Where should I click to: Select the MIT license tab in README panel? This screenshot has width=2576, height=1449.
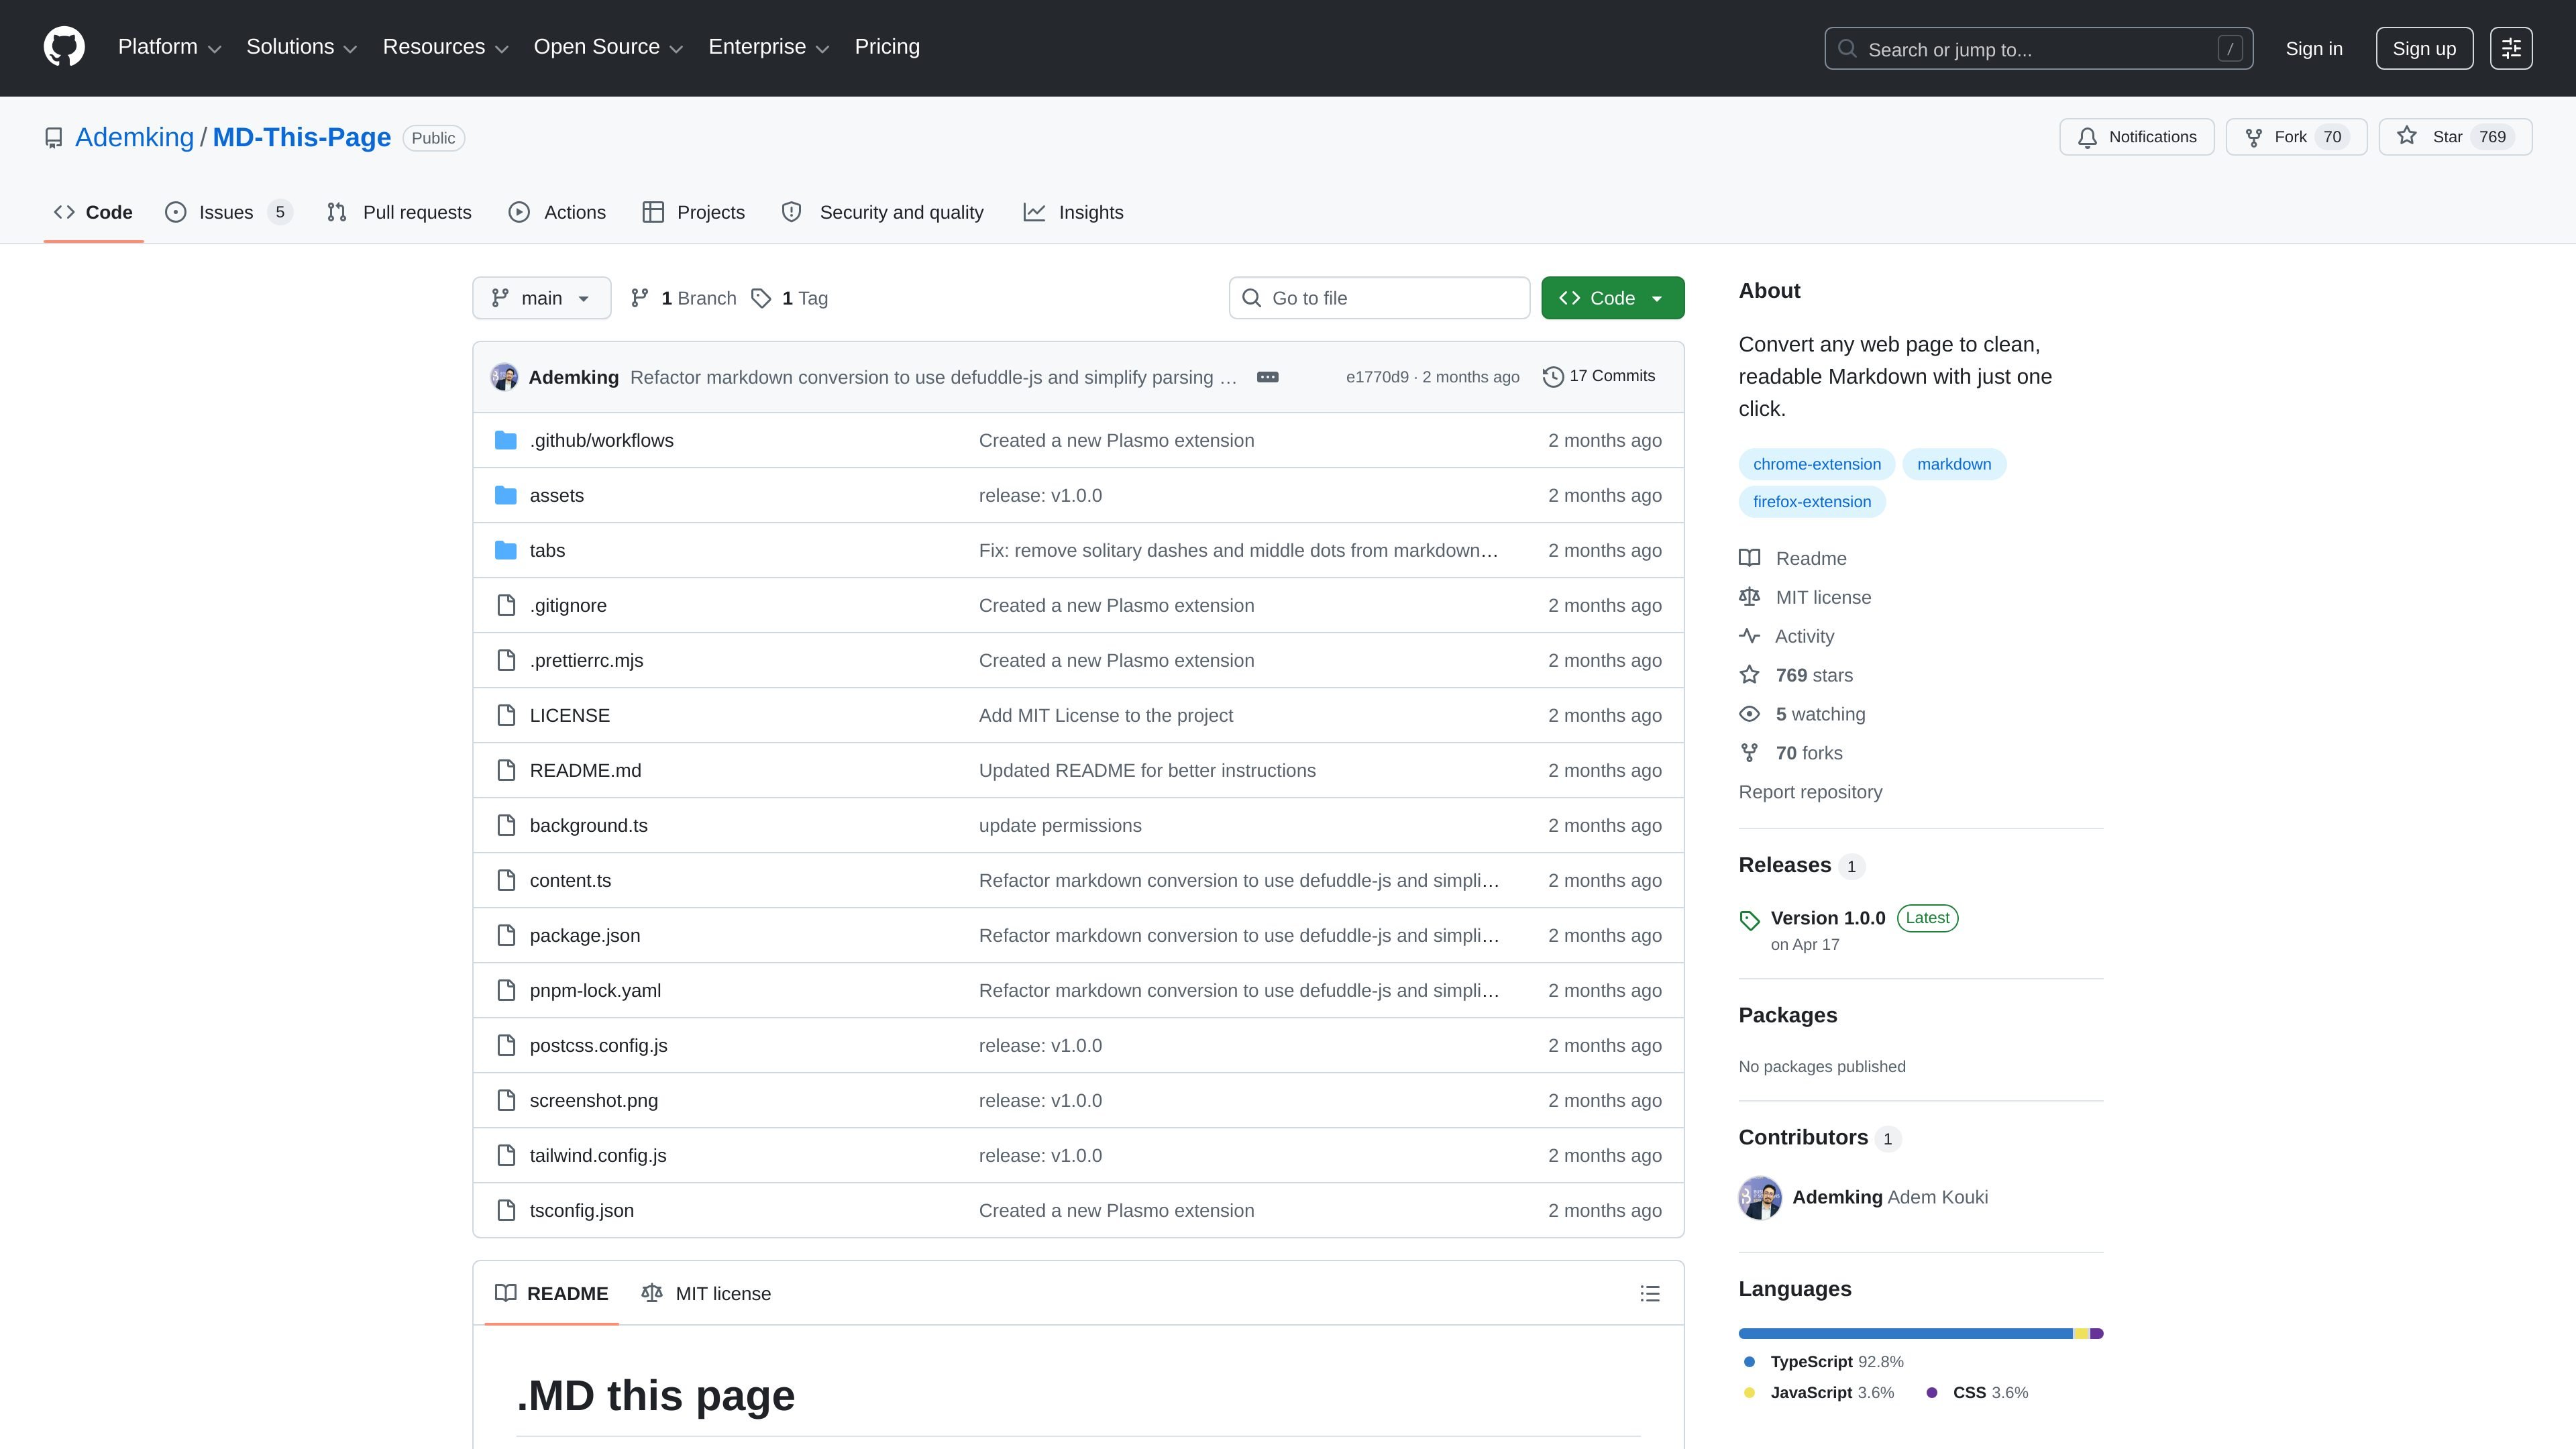pos(706,1293)
